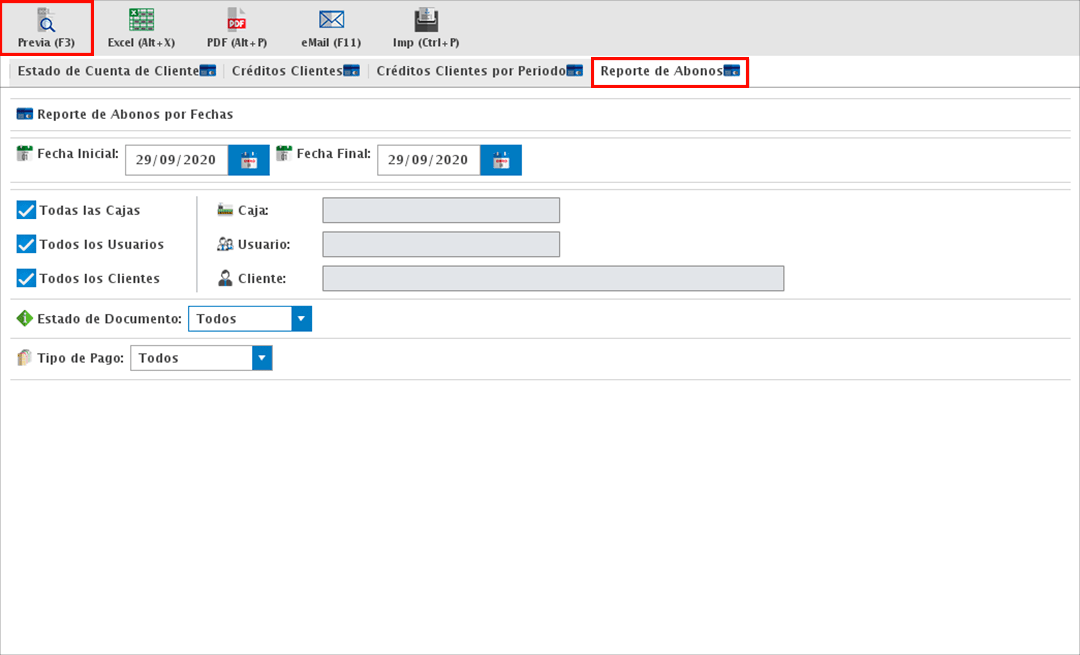Open calendar picker for Fecha Inicial
This screenshot has width=1080, height=655.
249,160
